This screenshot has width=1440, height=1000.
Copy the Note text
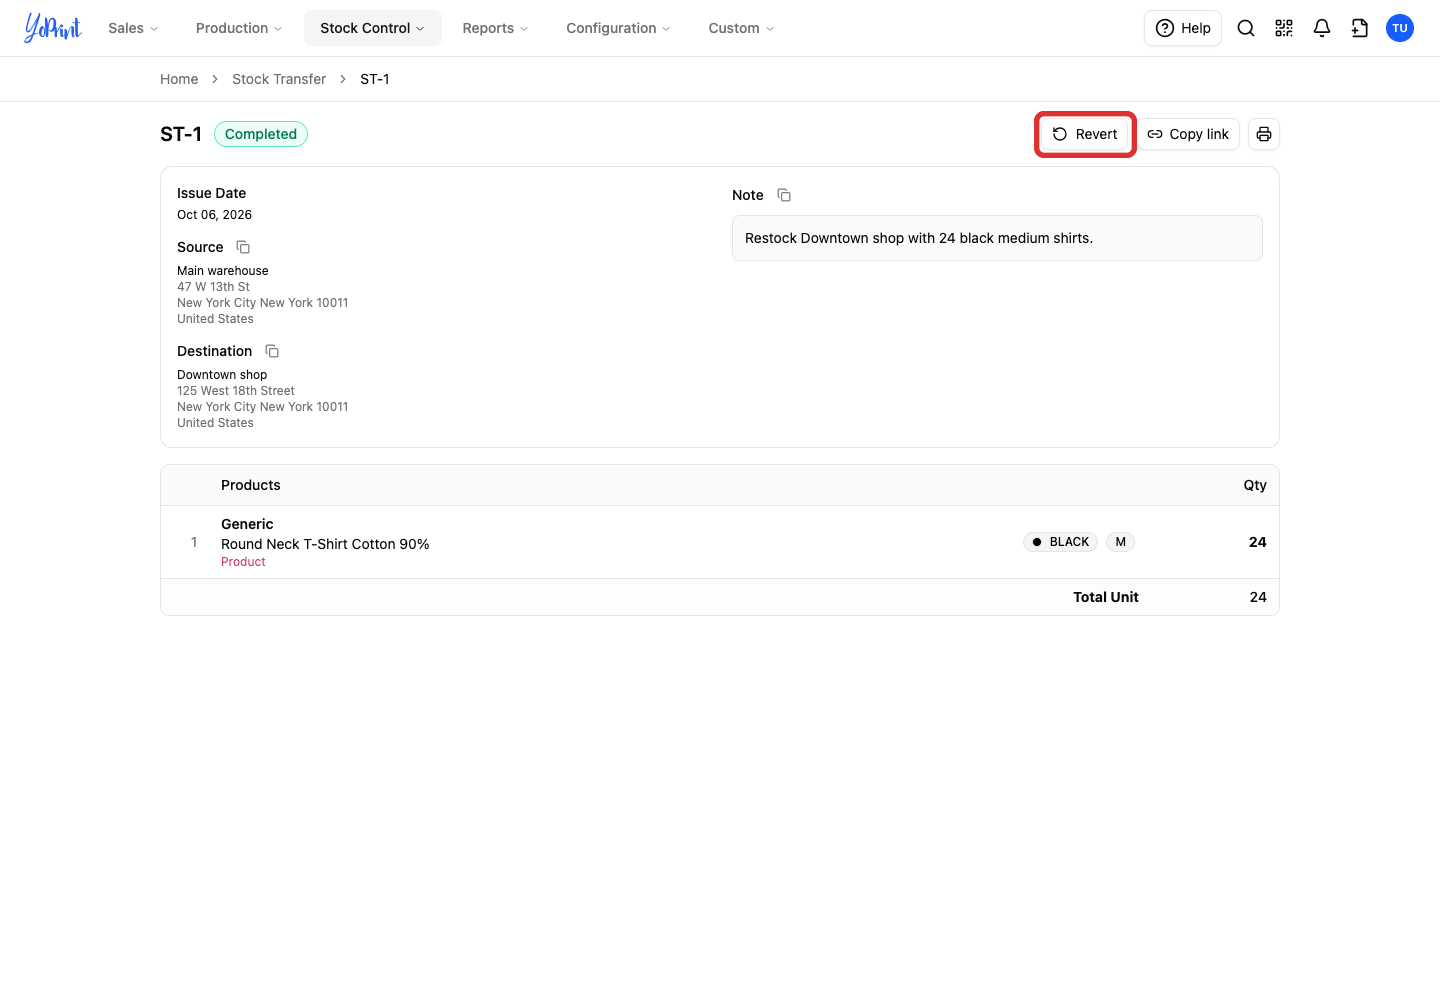point(784,195)
